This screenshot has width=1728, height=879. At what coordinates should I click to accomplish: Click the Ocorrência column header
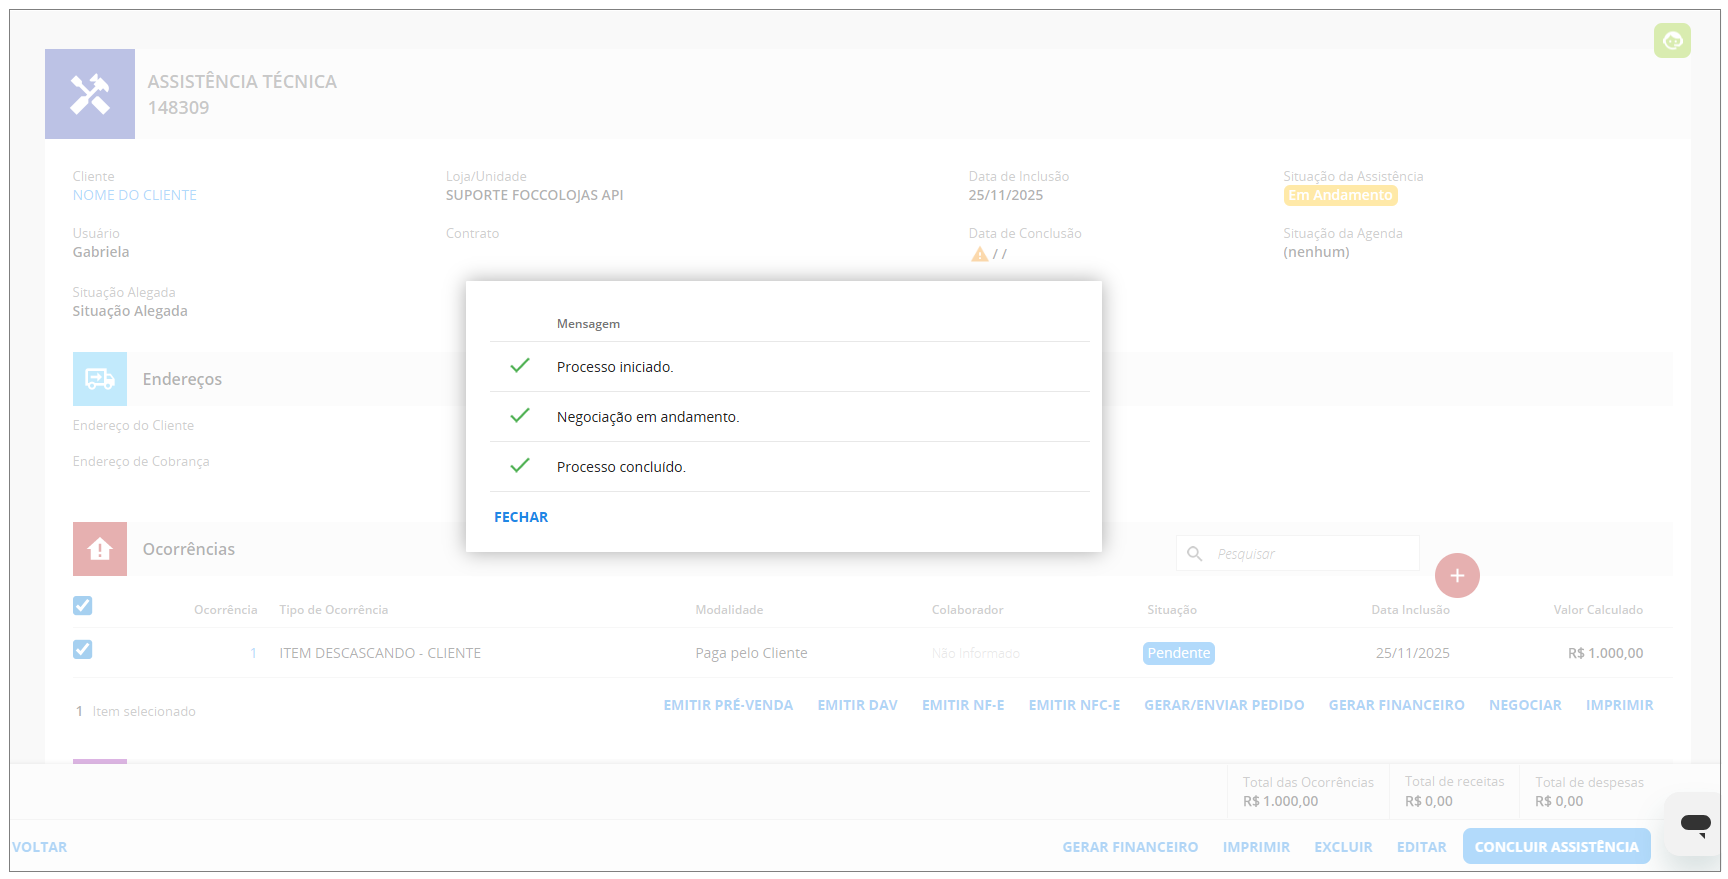[x=225, y=610]
